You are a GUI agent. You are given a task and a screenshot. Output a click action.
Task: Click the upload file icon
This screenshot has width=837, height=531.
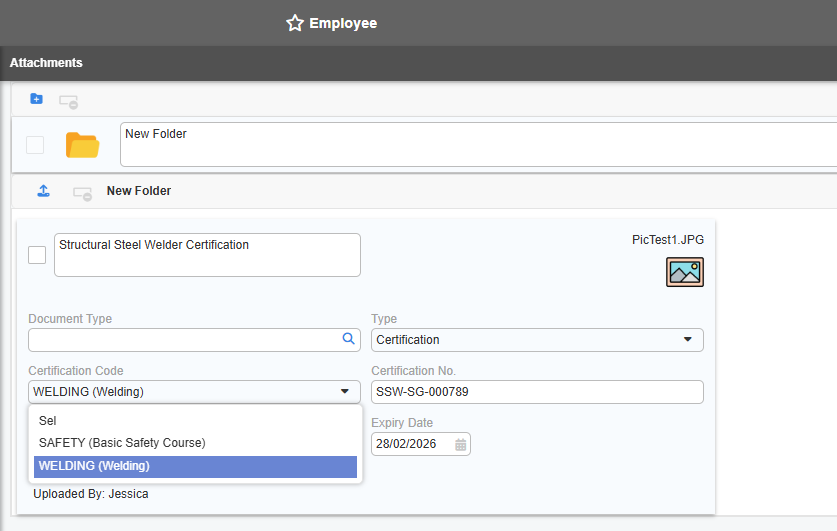coord(43,191)
